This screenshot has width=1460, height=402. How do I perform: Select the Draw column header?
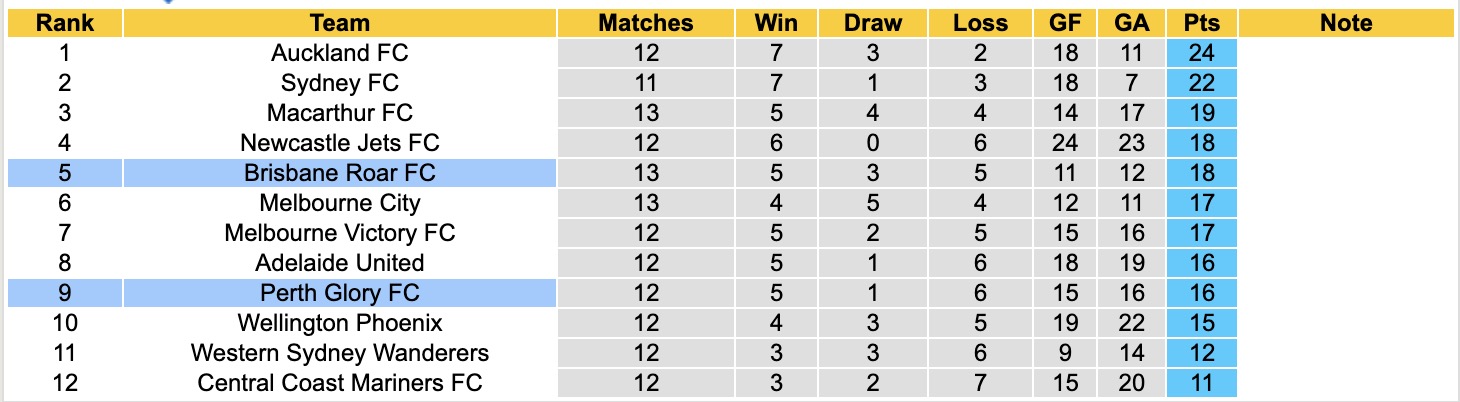click(872, 23)
